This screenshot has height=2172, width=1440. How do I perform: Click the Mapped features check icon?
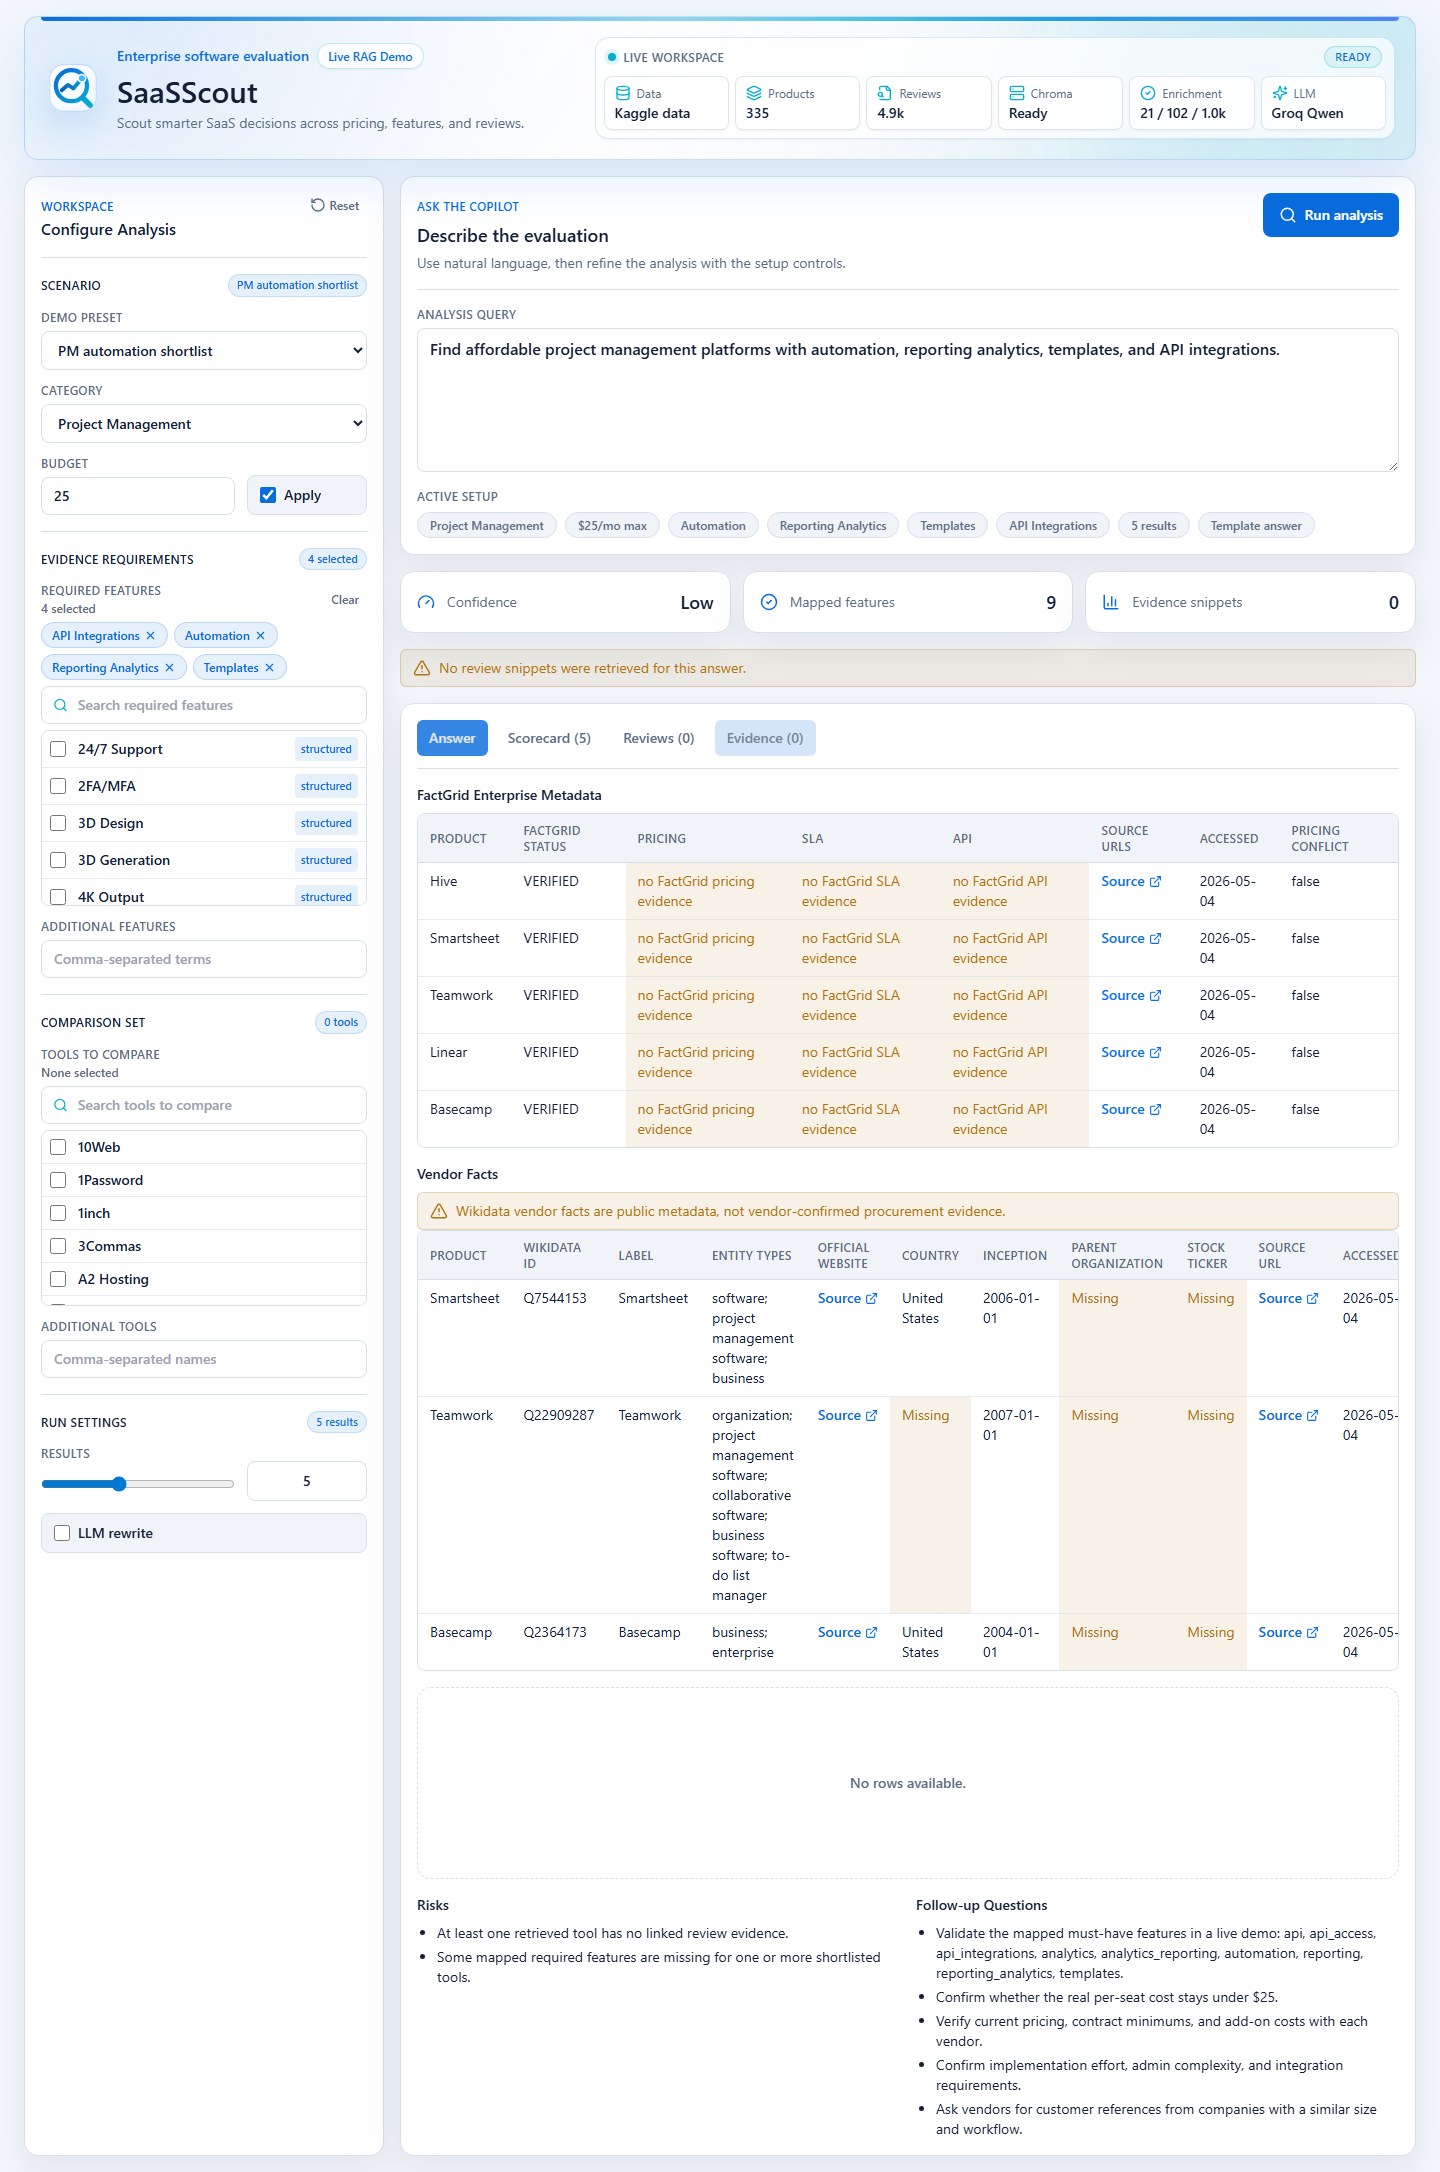769,602
